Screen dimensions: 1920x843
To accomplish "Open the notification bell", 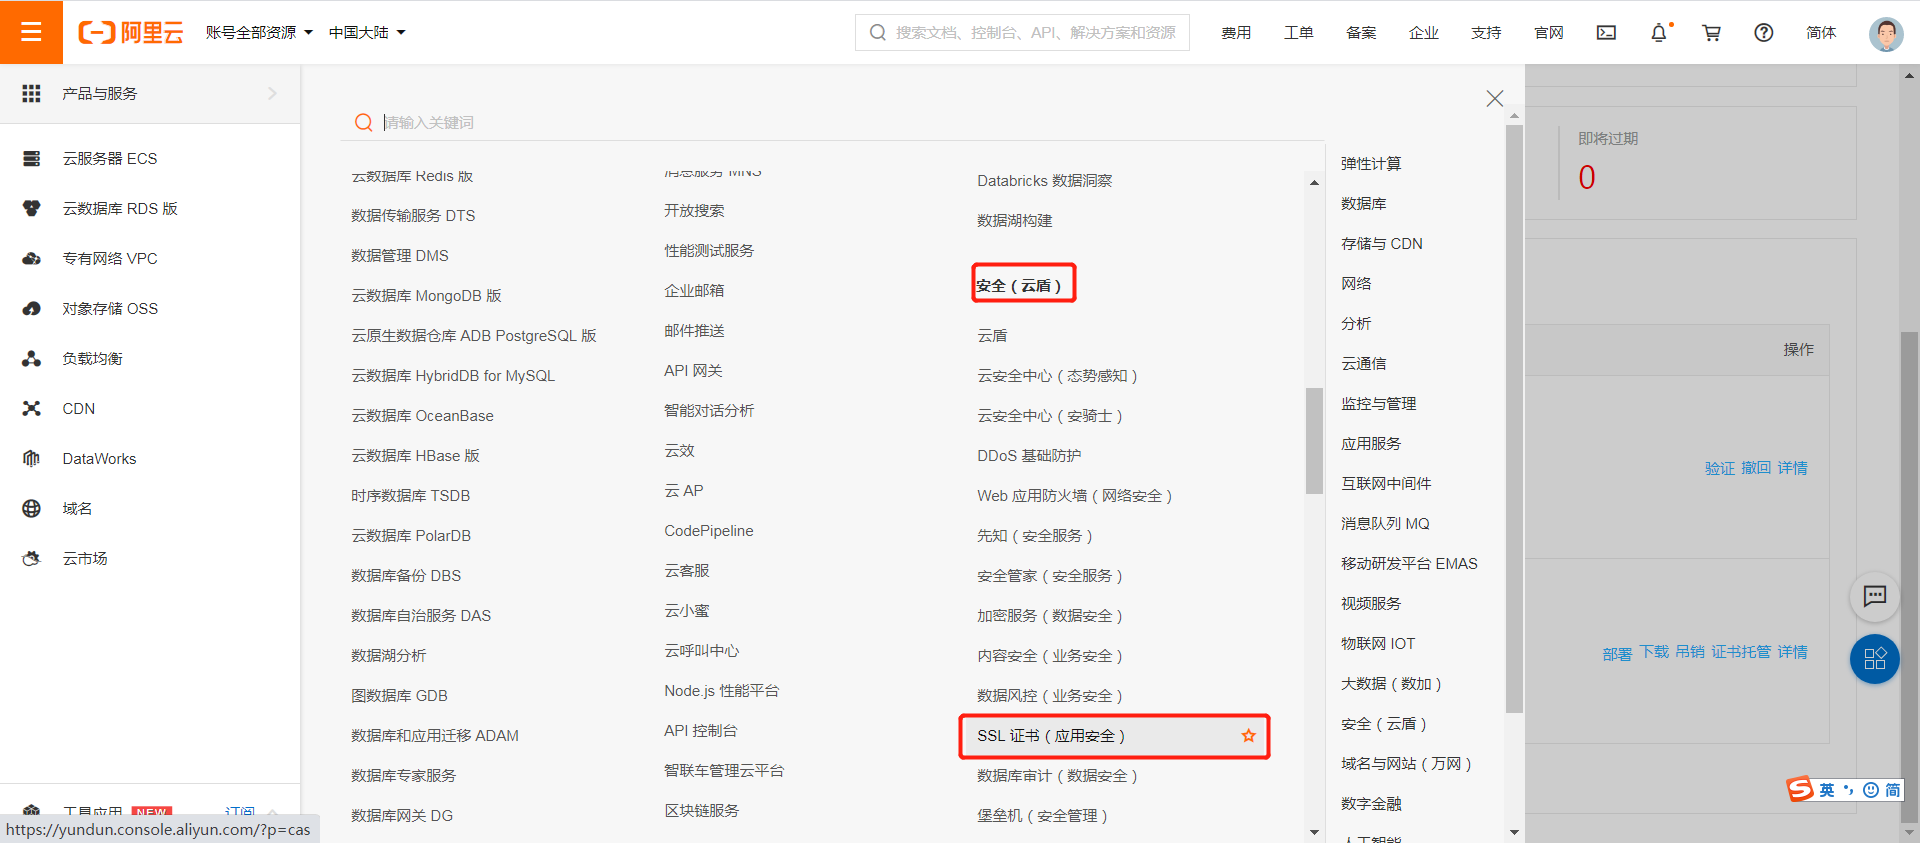I will 1659,33.
